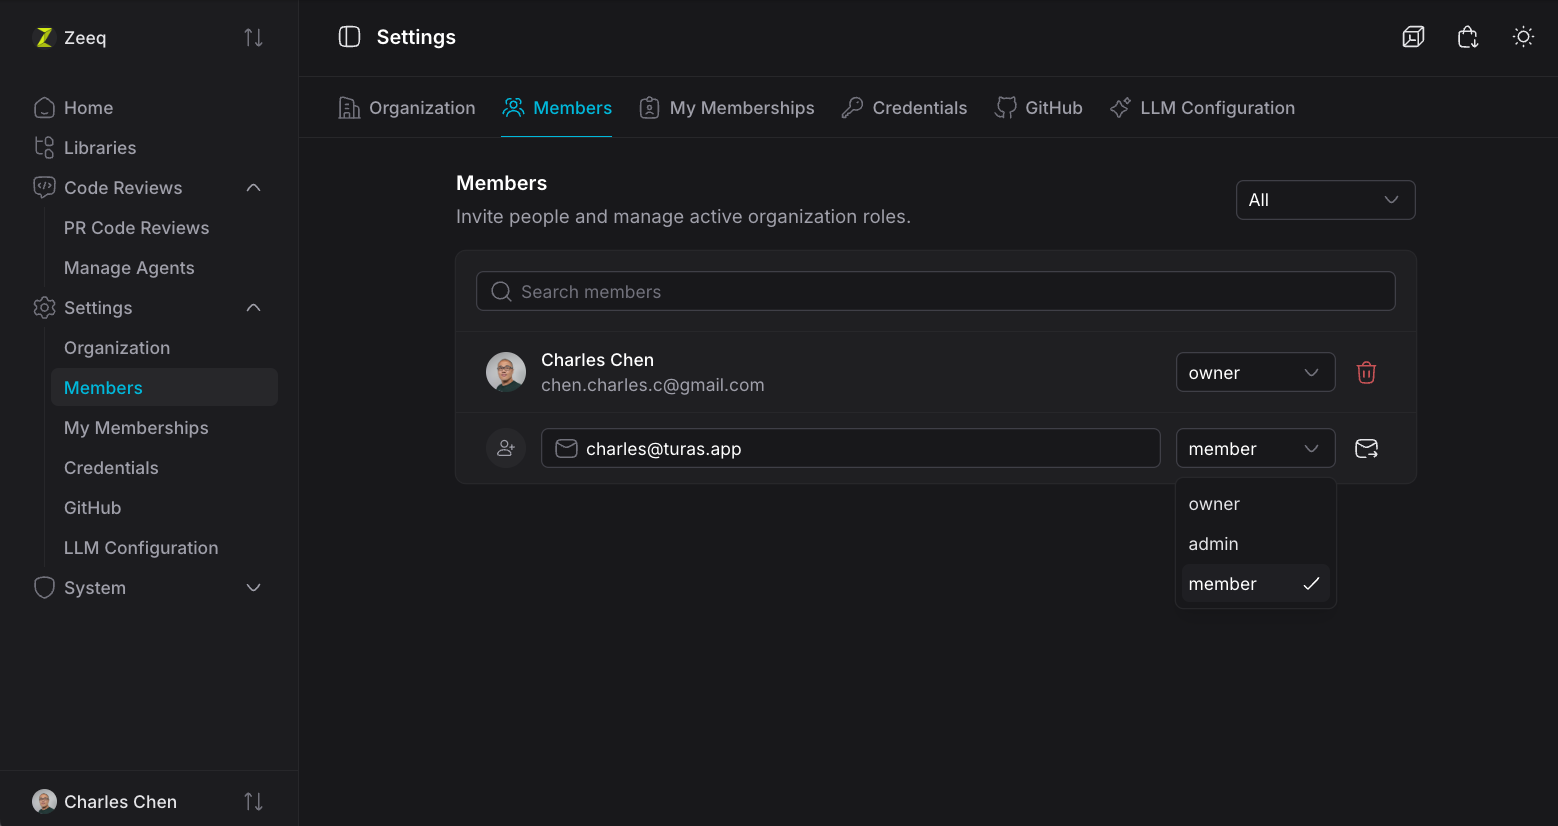
Task: Toggle the sidebar panel icon beside Settings
Action: [x=349, y=37]
